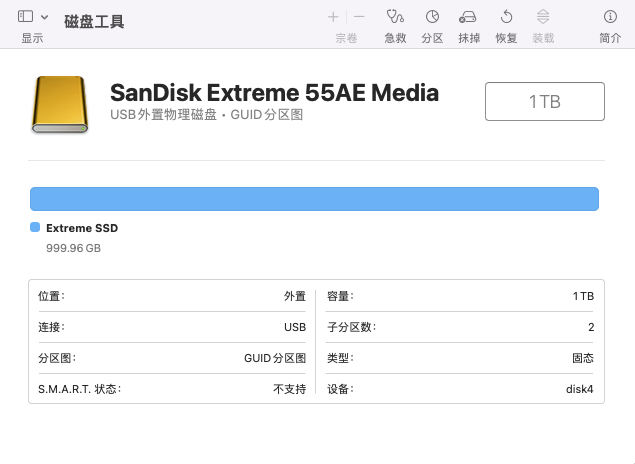Click the remove volume minus icon

coord(359,17)
